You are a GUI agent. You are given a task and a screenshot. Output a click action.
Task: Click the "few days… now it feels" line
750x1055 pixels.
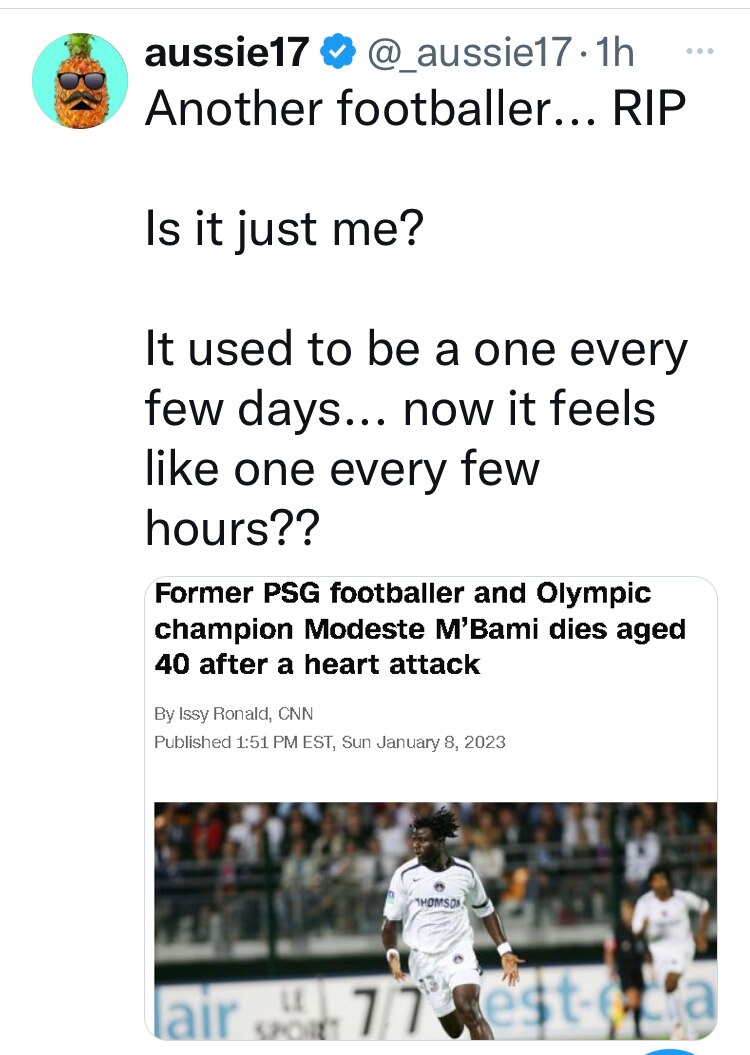click(400, 411)
